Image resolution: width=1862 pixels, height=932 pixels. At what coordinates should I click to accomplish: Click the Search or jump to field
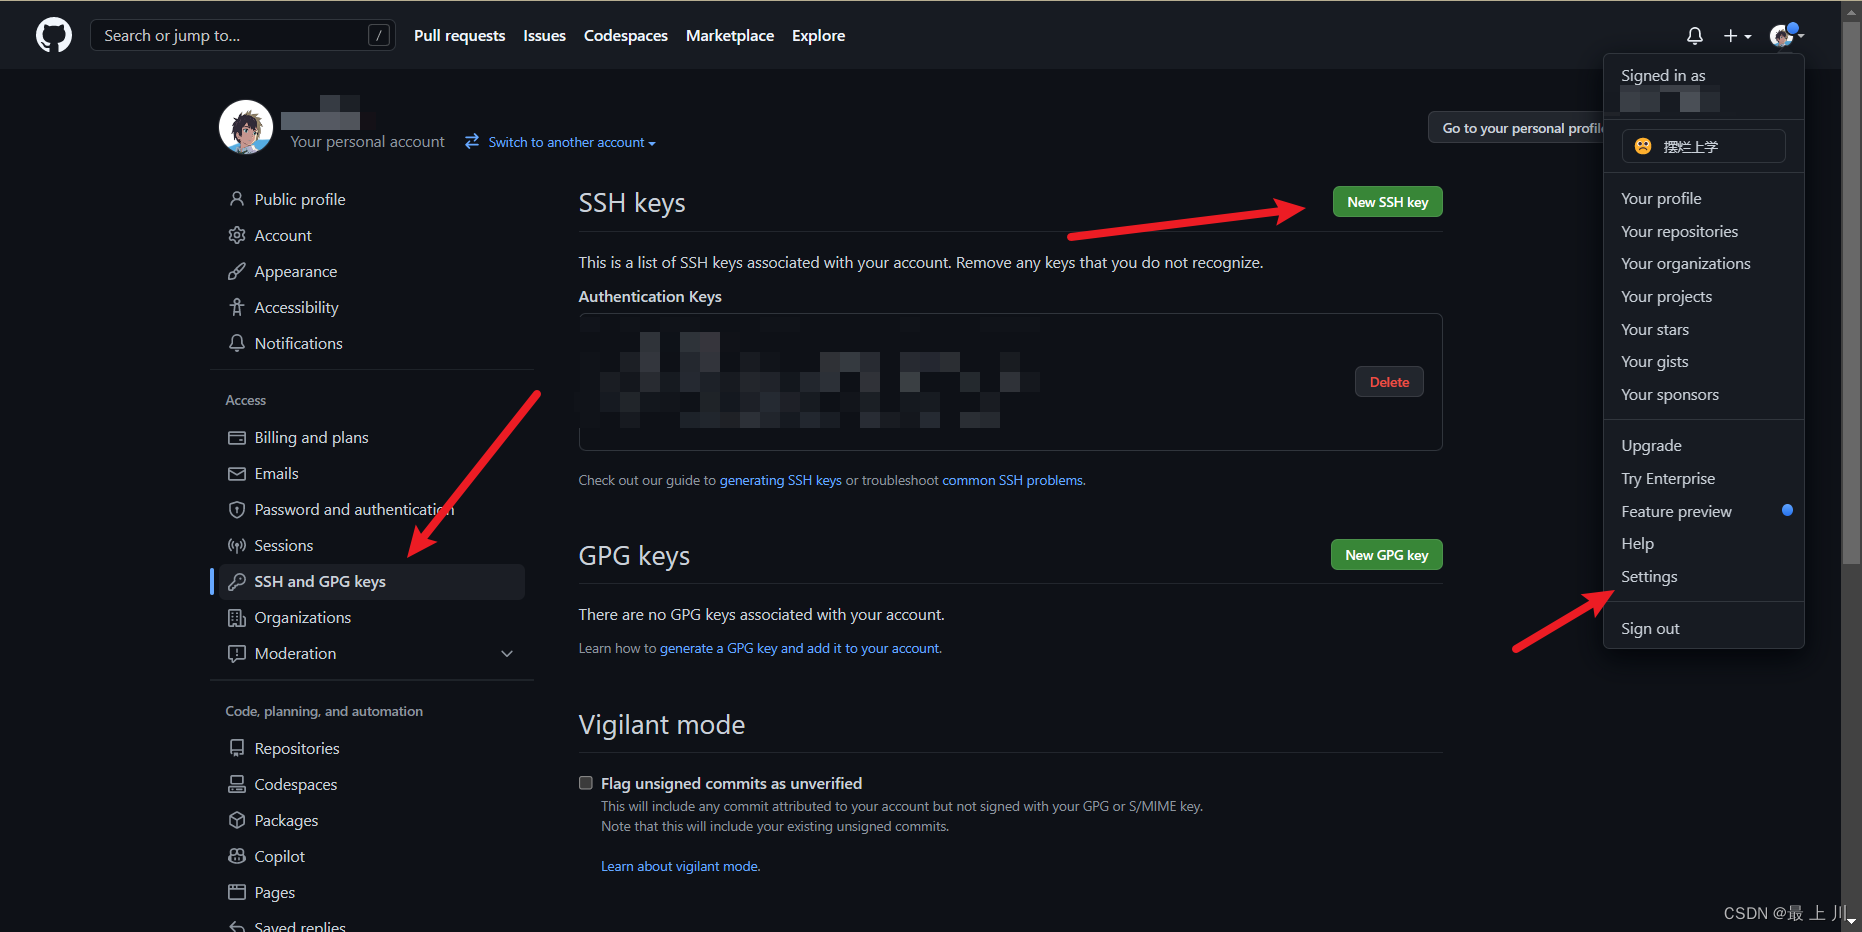pyautogui.click(x=242, y=35)
